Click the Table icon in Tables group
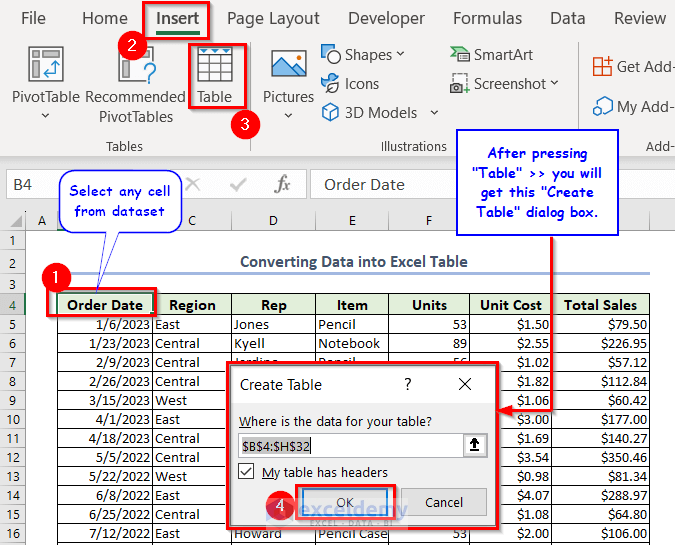 tap(215, 65)
